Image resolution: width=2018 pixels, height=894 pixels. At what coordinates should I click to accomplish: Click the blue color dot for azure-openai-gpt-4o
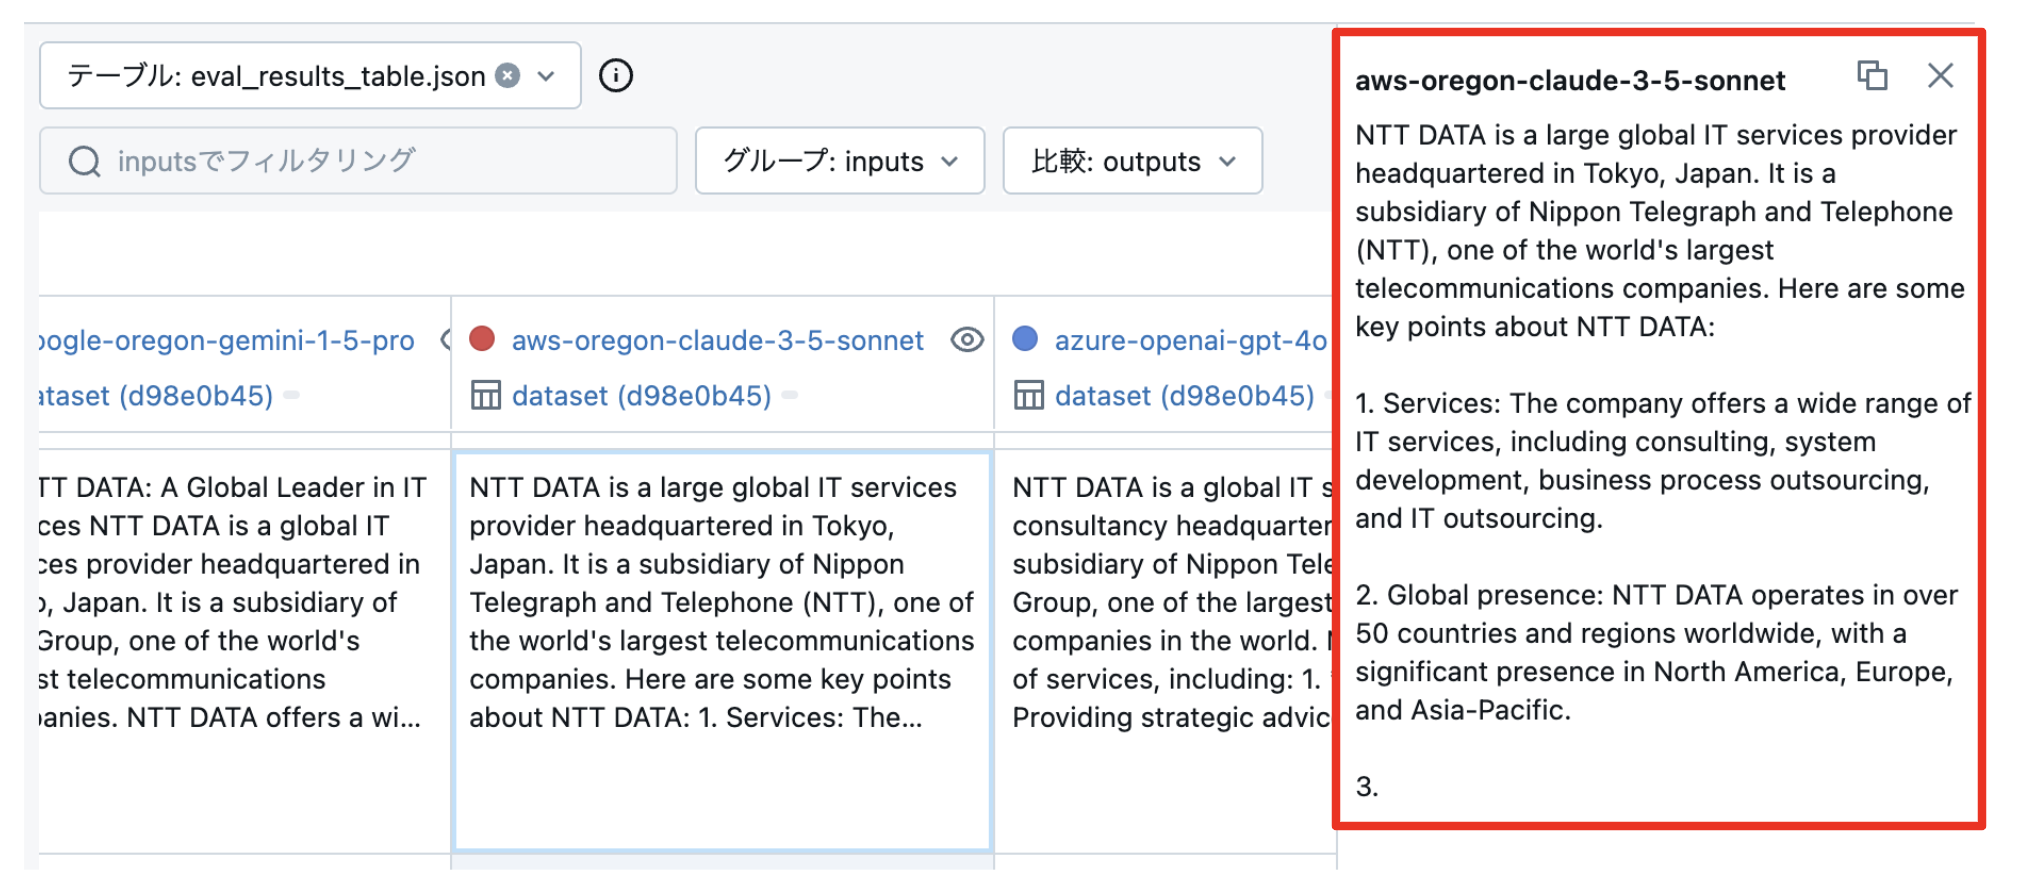[1025, 339]
